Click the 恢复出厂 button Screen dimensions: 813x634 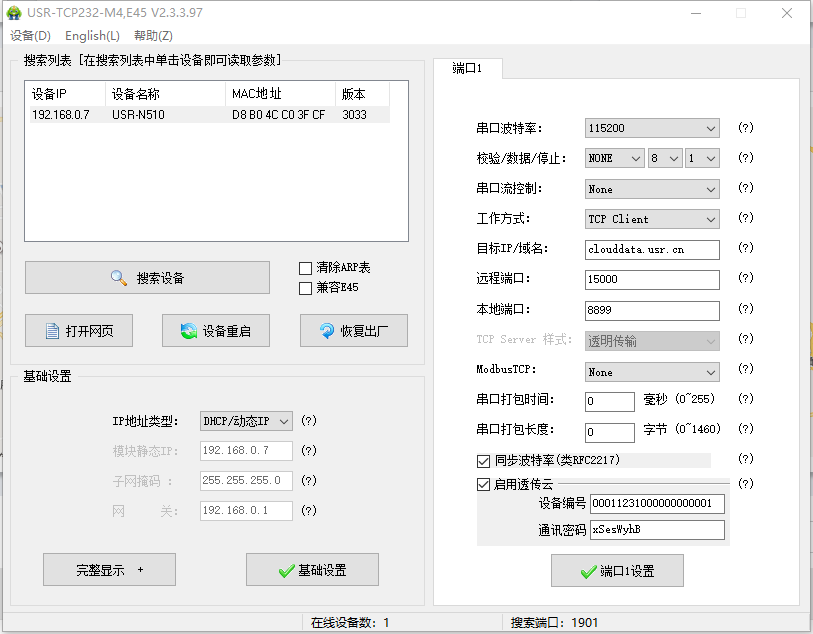[x=354, y=330]
